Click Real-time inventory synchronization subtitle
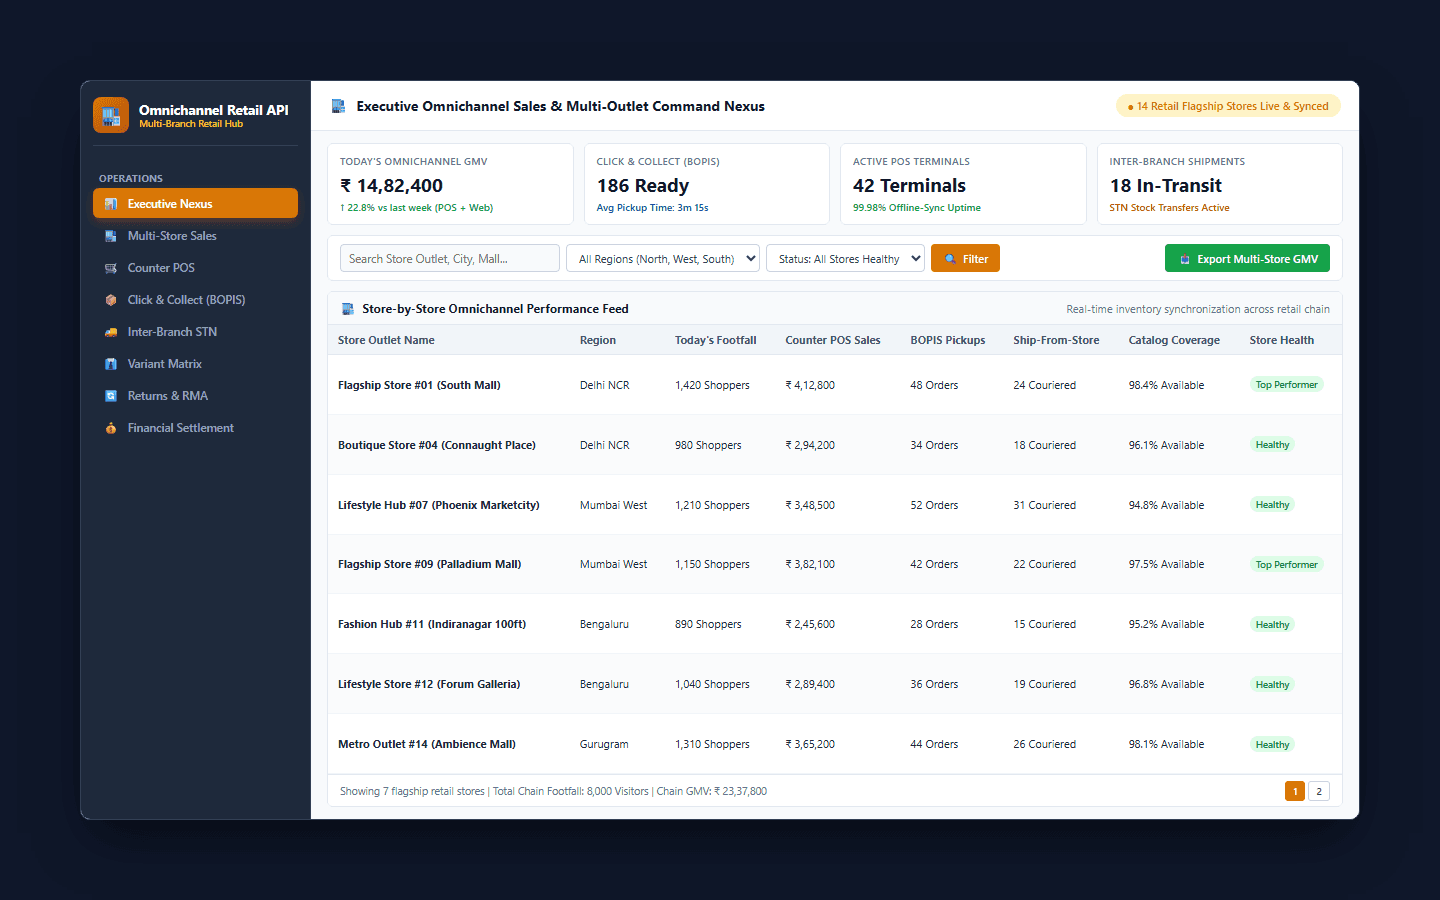The height and width of the screenshot is (900, 1440). click(1198, 309)
